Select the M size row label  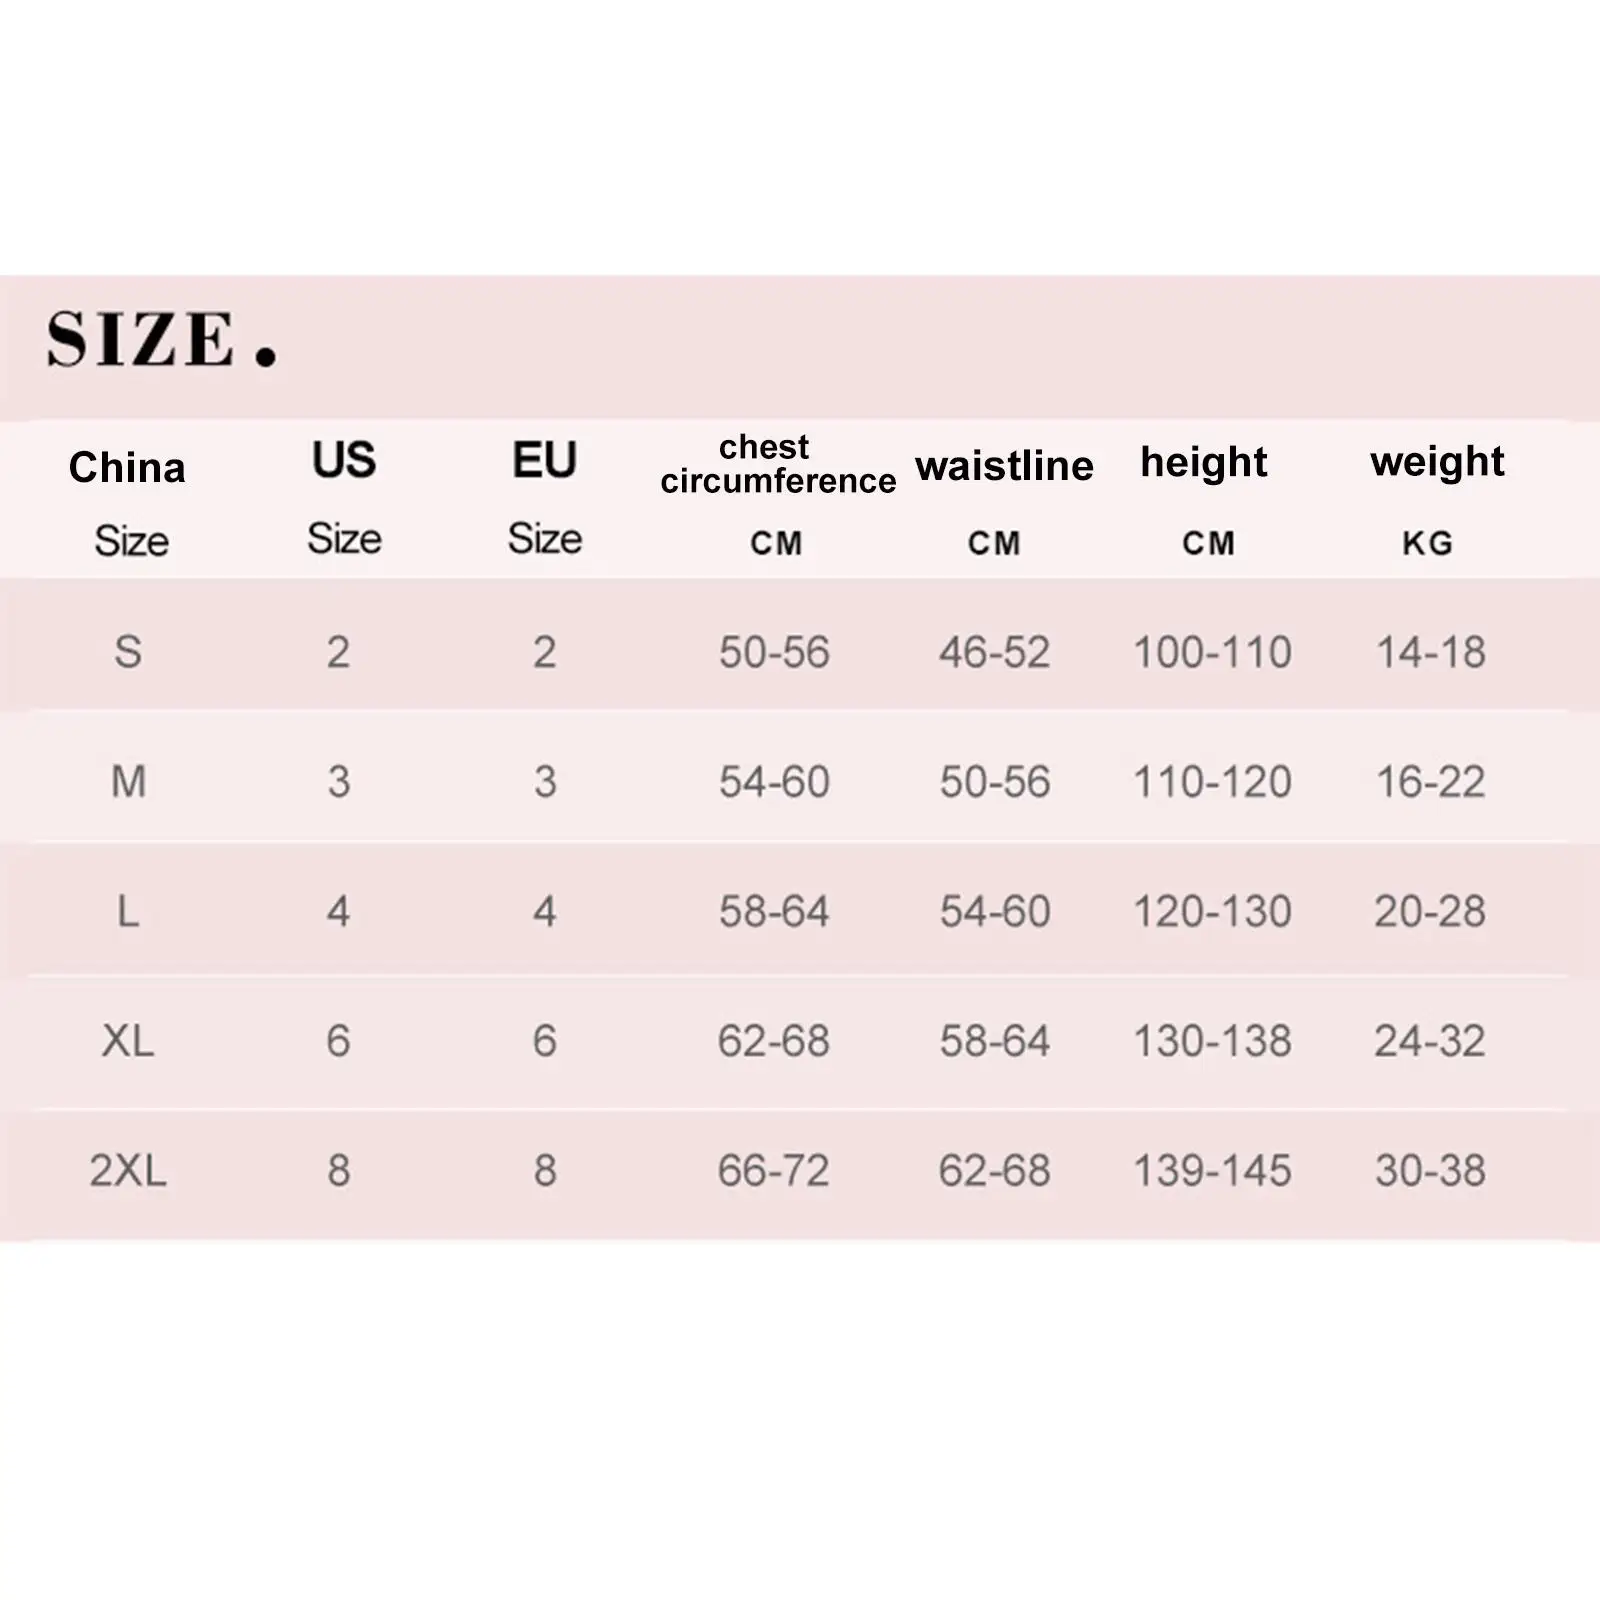click(128, 781)
